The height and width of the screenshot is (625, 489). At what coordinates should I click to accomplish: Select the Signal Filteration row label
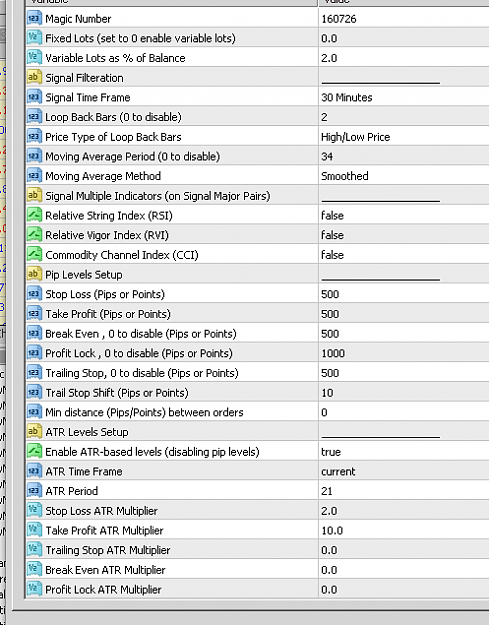point(84,78)
